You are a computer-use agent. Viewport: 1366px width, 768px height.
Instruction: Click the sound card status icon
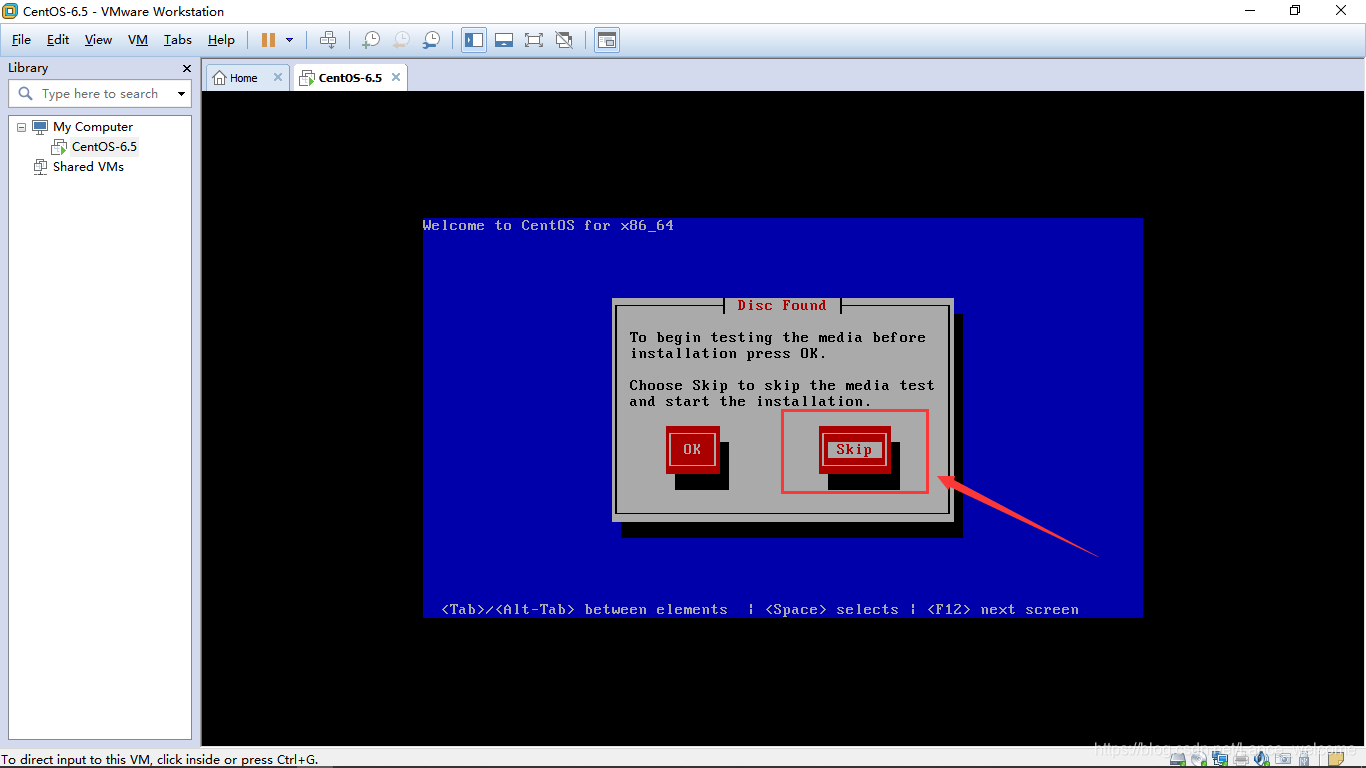pos(1261,759)
